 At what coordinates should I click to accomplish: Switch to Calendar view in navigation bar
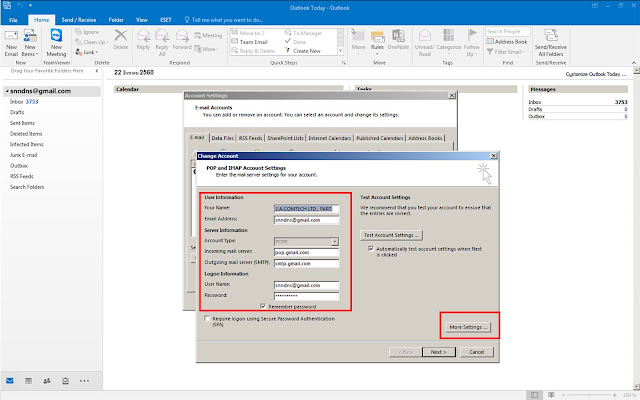[28, 381]
